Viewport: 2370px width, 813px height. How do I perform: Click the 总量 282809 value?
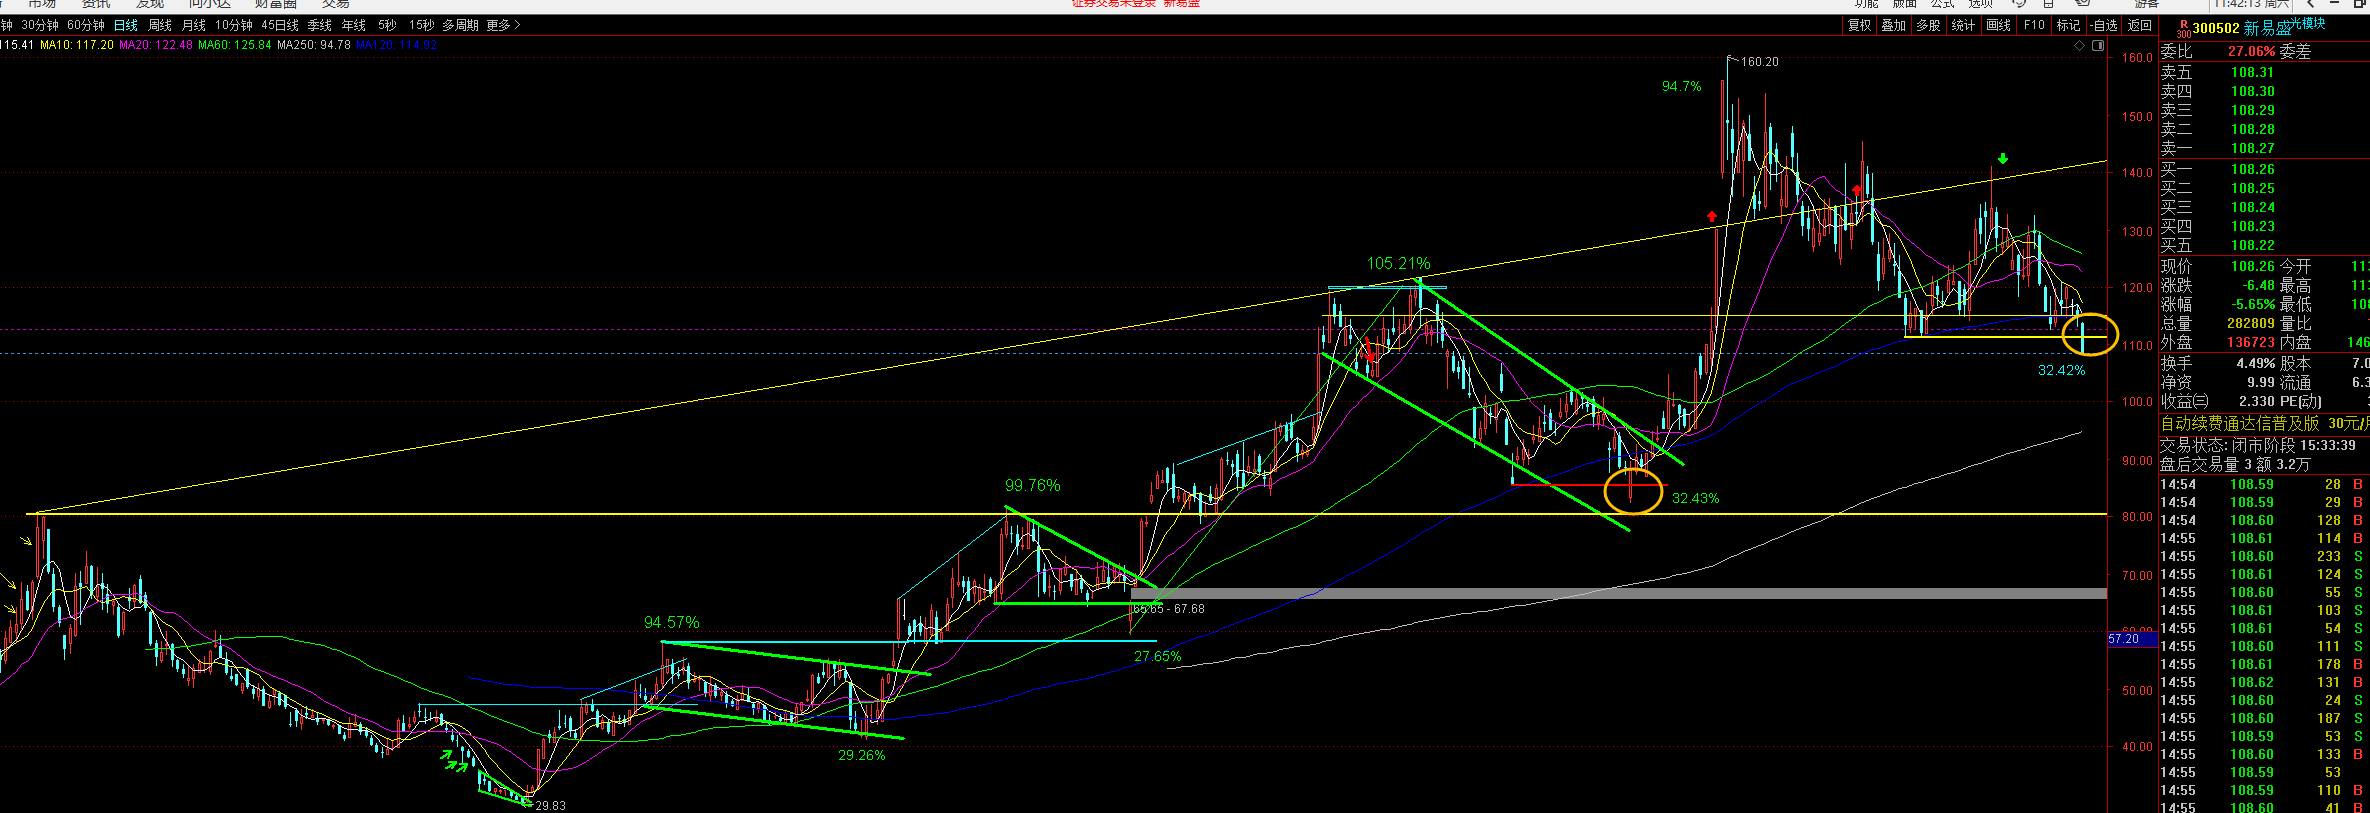pos(2251,323)
